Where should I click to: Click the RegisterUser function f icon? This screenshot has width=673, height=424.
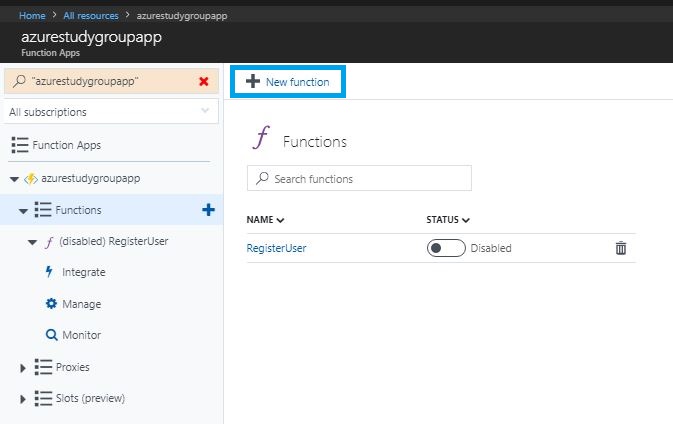(49, 242)
